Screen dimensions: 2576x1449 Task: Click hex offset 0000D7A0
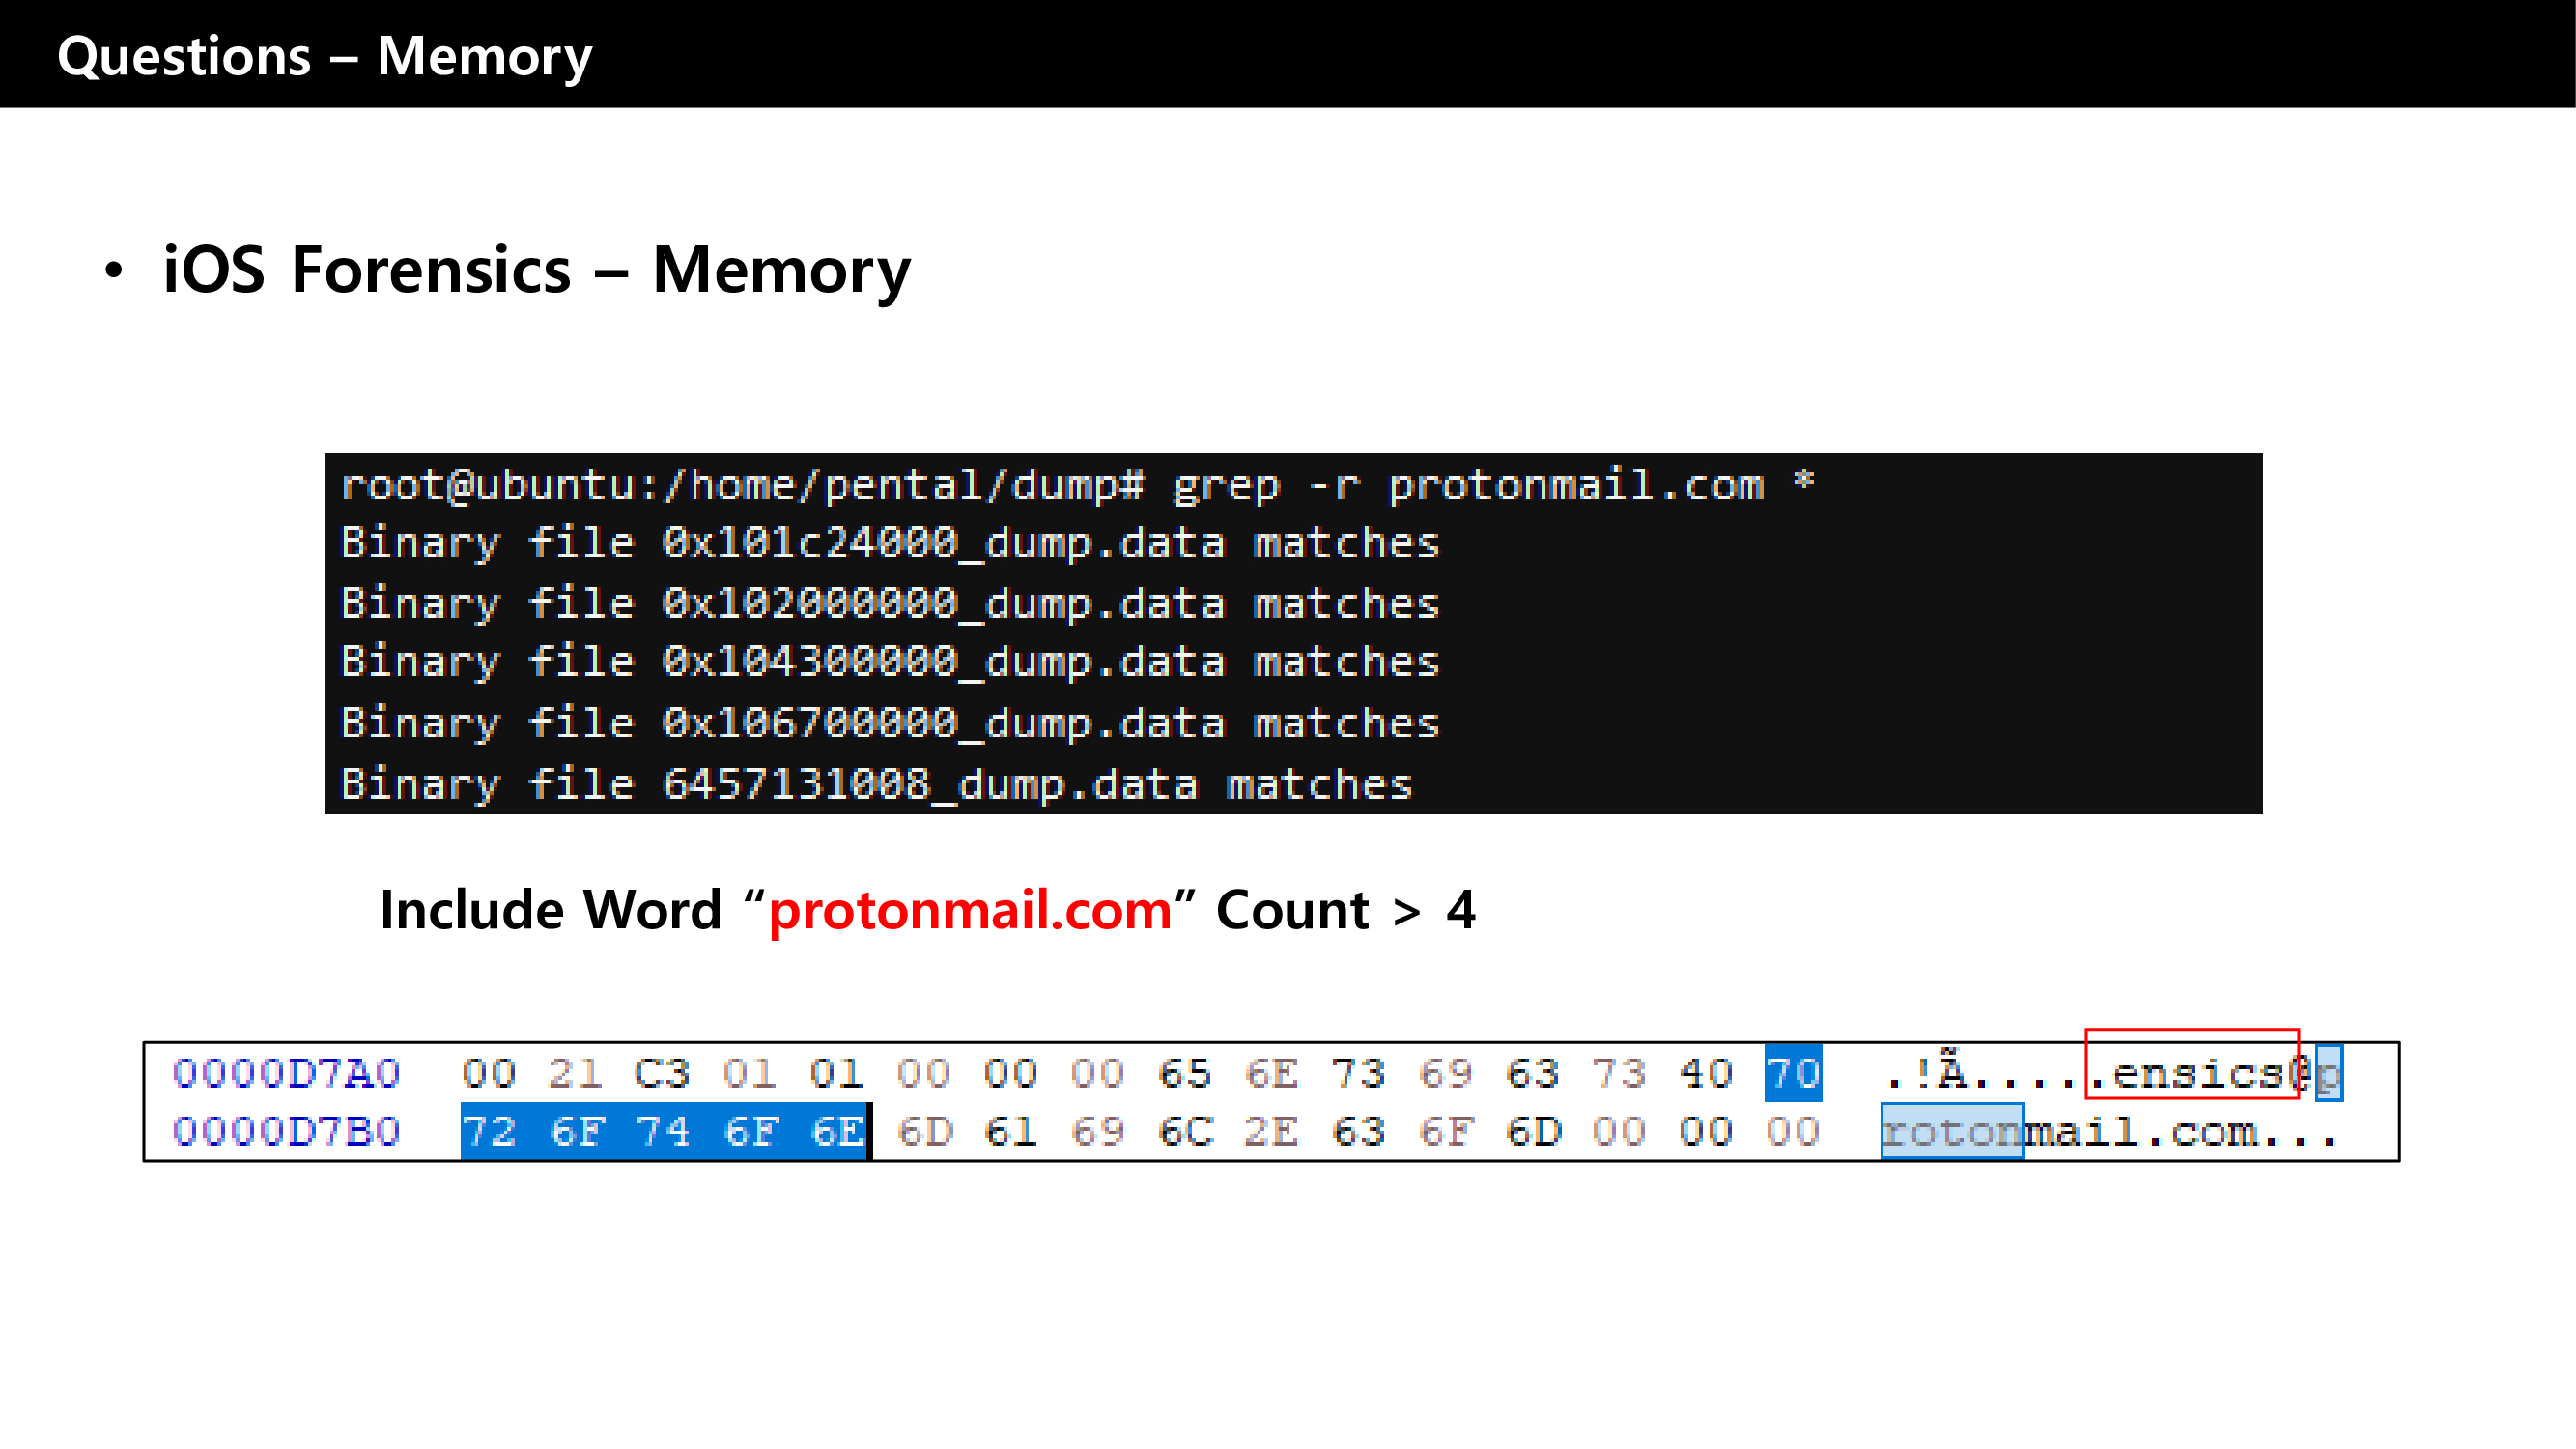click(286, 1074)
